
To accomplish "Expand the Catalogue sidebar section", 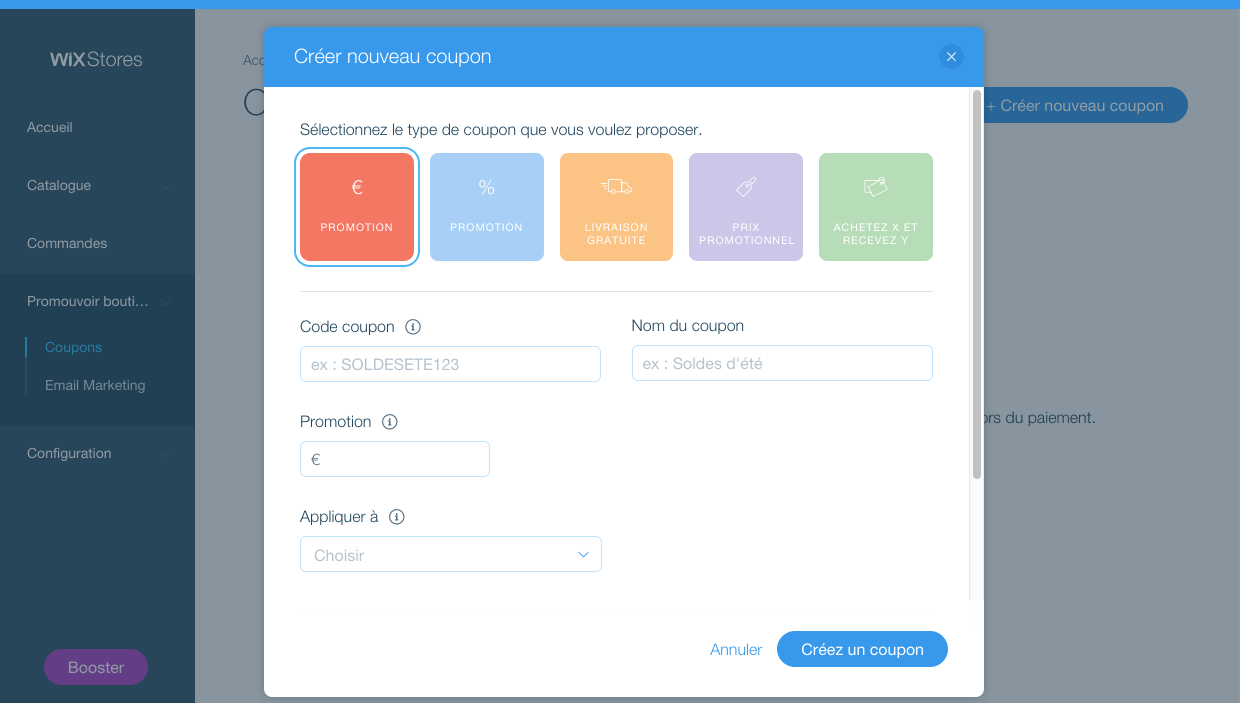I will [165, 186].
